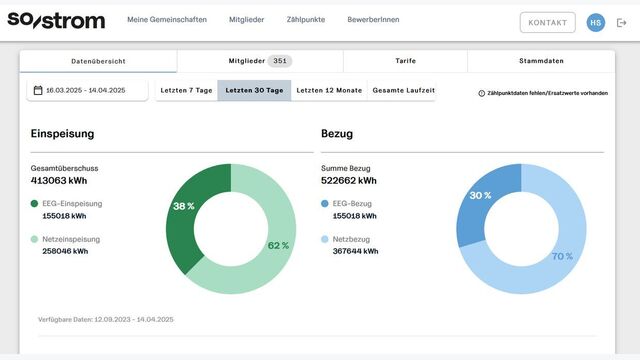Screen dimensions: 640x360
Task: Switch to the Mitglieder 351 tab
Action: coord(260,61)
